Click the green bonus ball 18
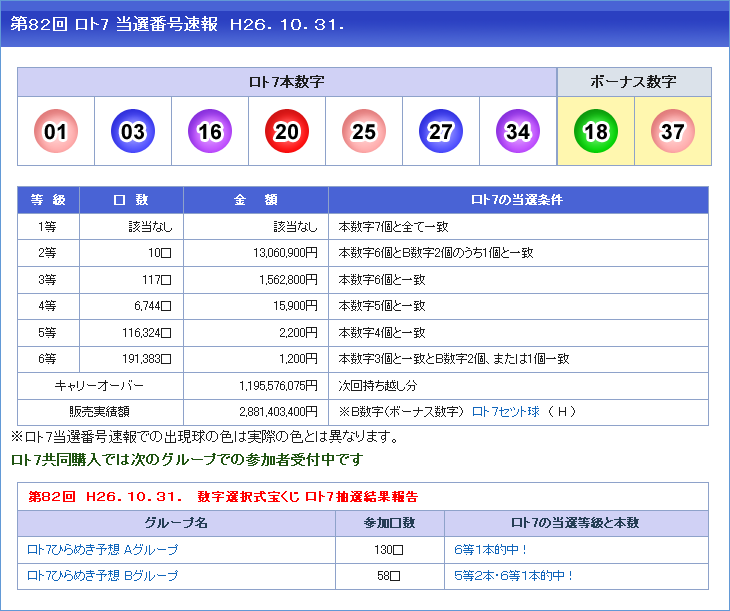 (596, 131)
